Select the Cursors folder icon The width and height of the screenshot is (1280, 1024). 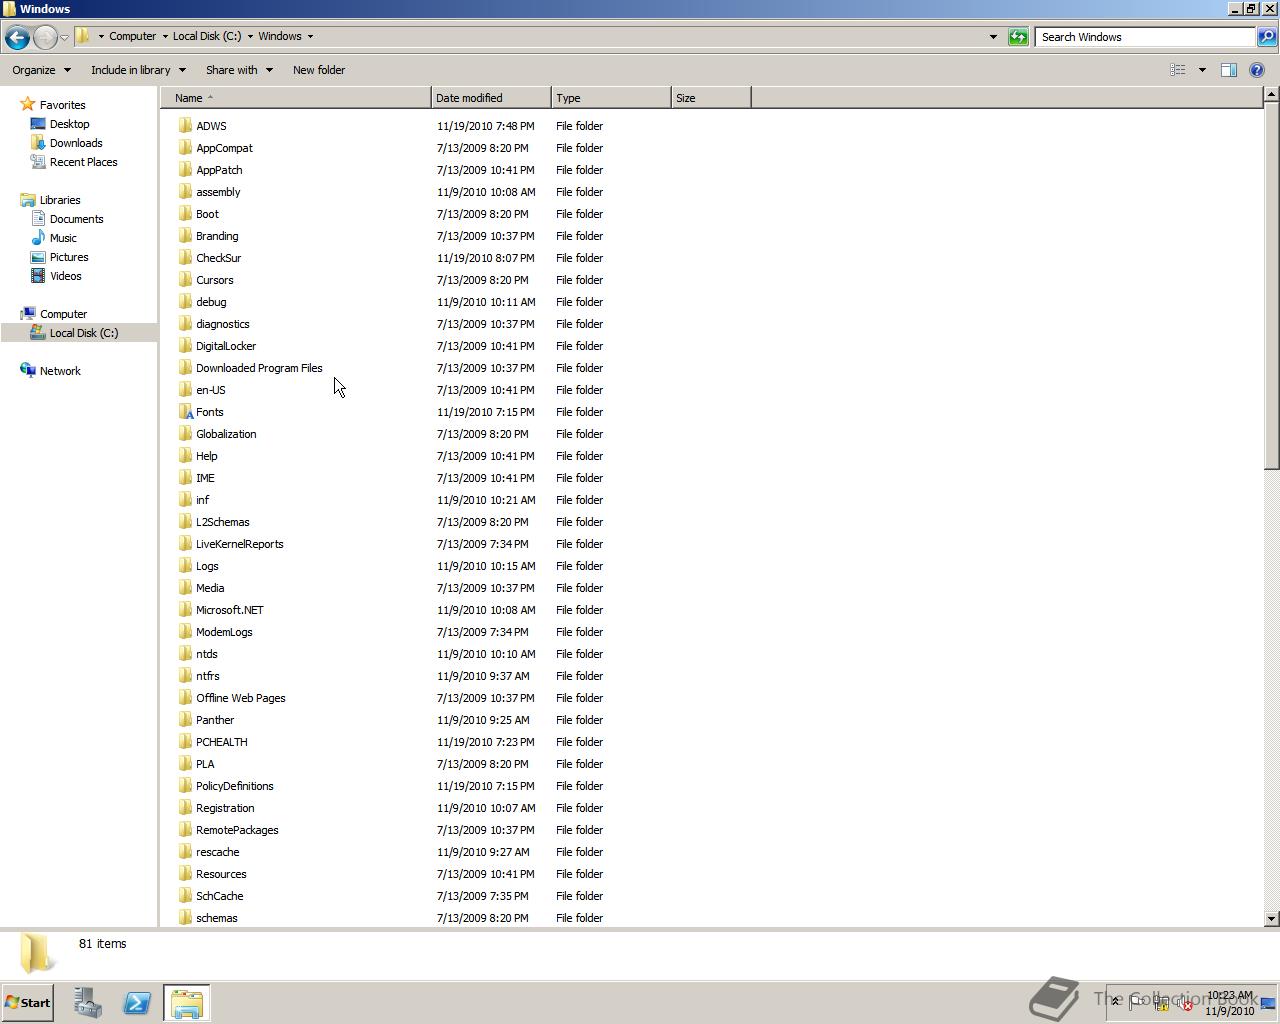coord(185,280)
